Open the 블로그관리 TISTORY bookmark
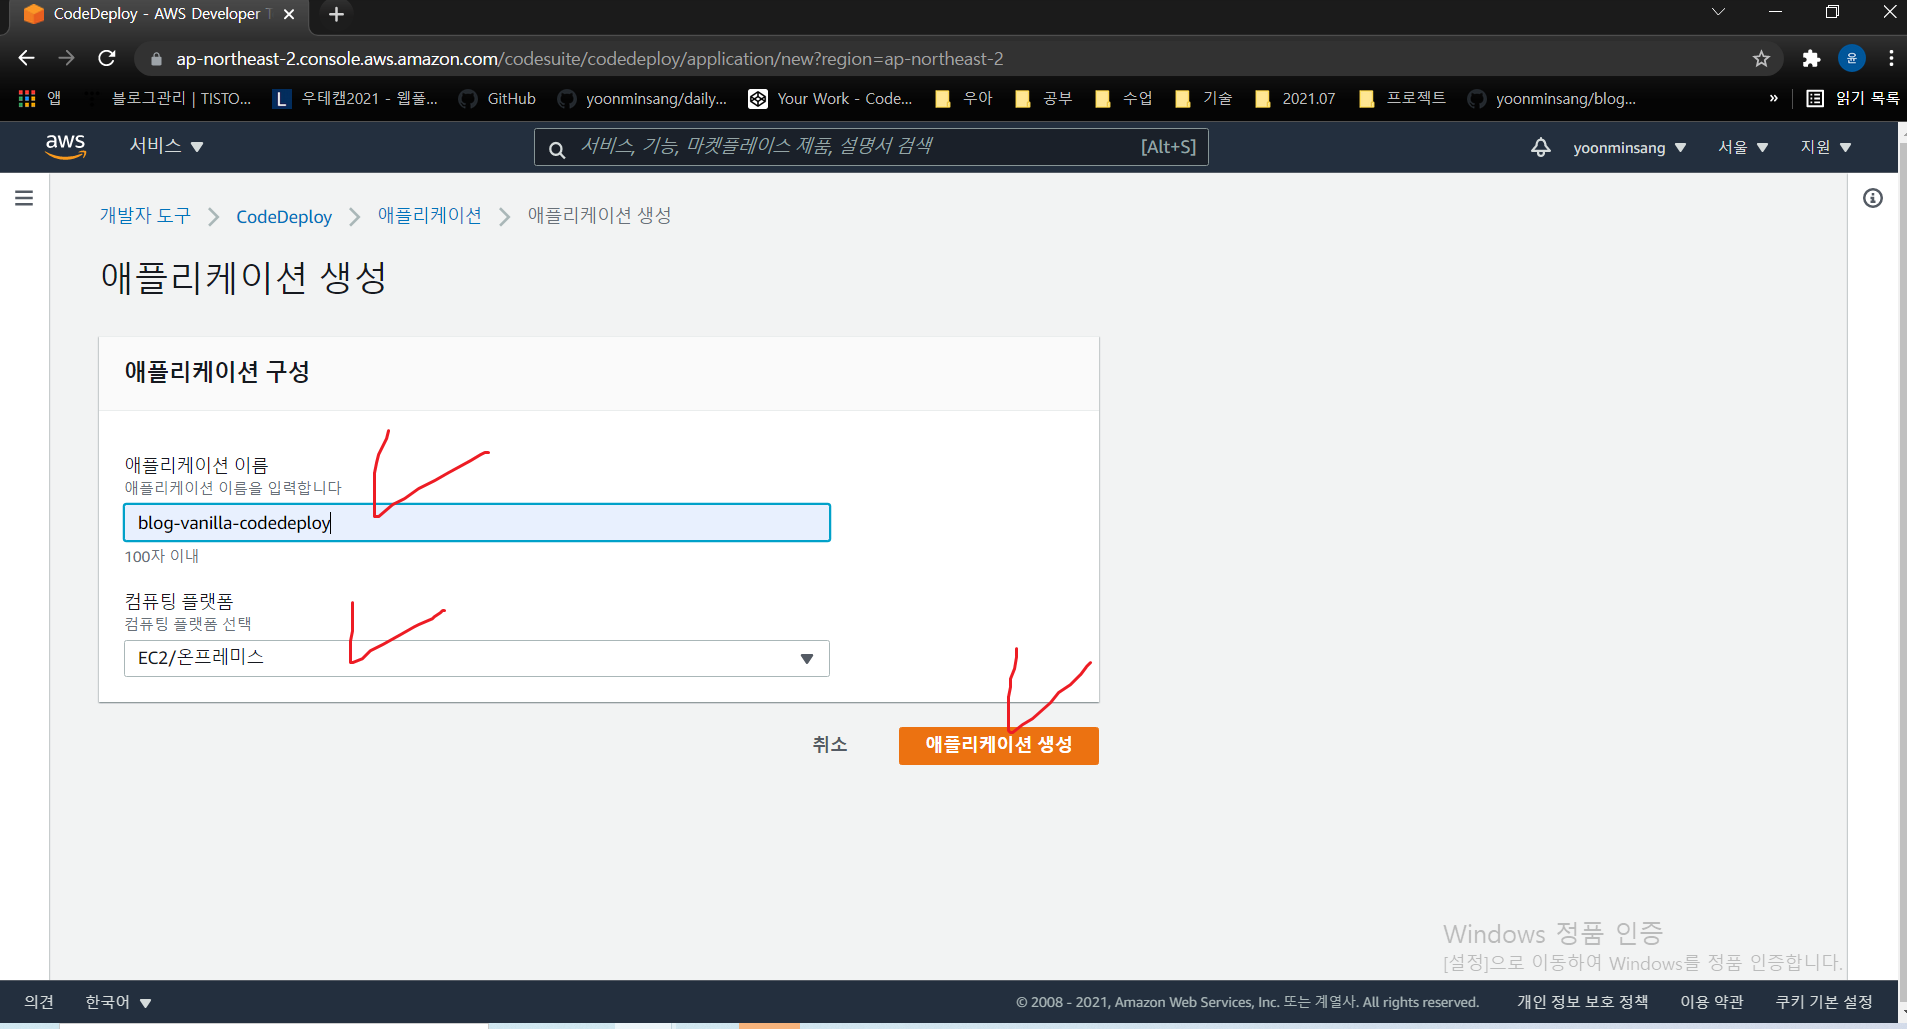The image size is (1907, 1029). [x=168, y=98]
